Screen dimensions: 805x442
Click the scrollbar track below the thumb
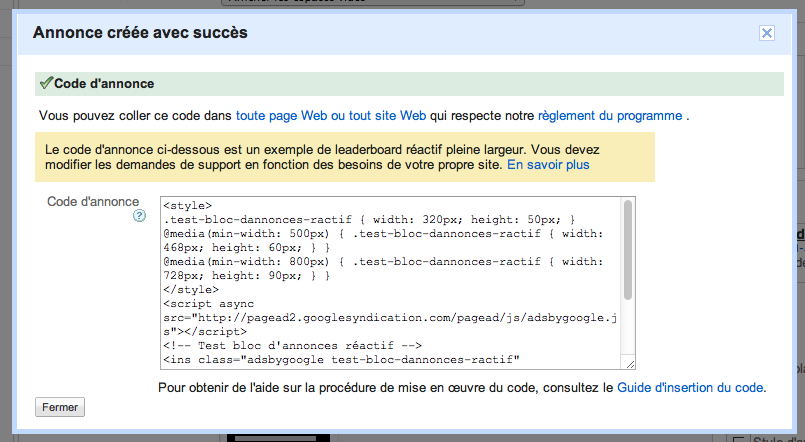click(x=627, y=325)
